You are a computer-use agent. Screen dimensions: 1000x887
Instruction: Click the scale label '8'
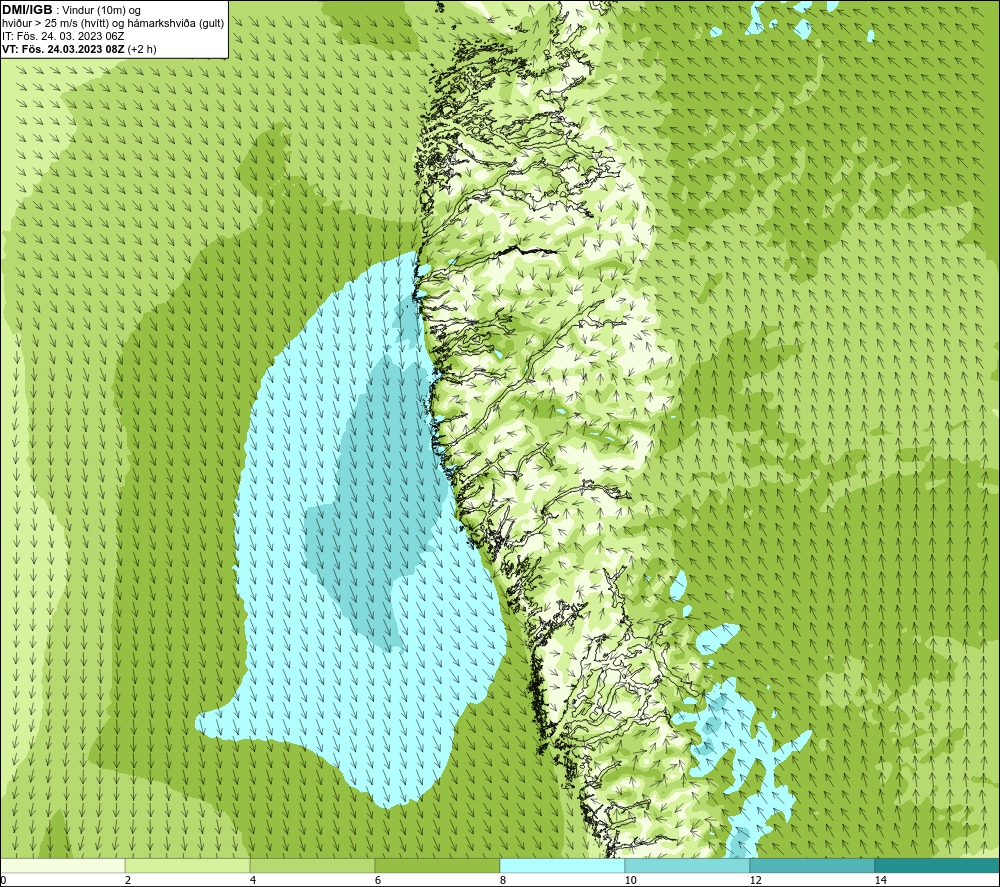coord(503,880)
